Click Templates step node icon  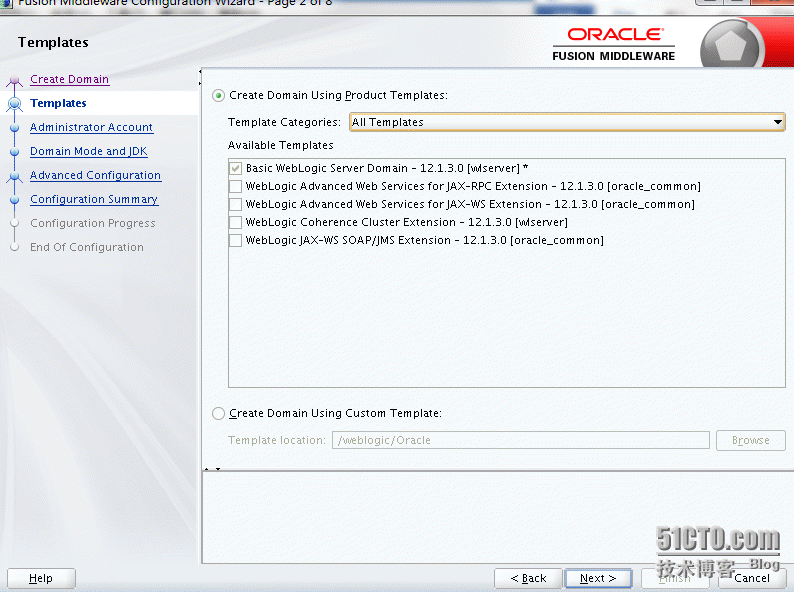coord(15,104)
